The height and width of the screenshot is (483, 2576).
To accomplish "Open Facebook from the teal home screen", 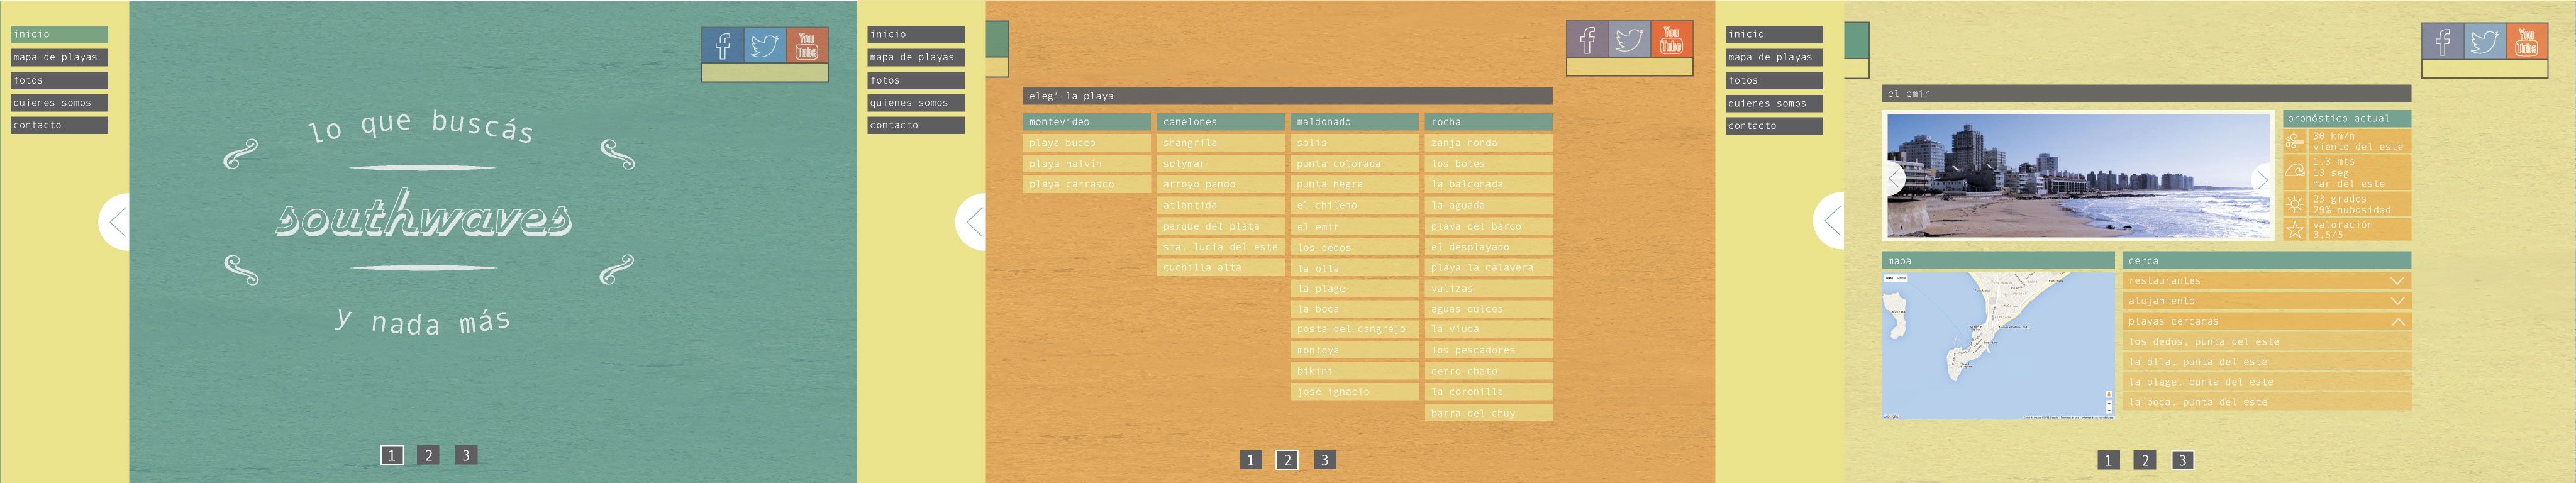I will [723, 45].
